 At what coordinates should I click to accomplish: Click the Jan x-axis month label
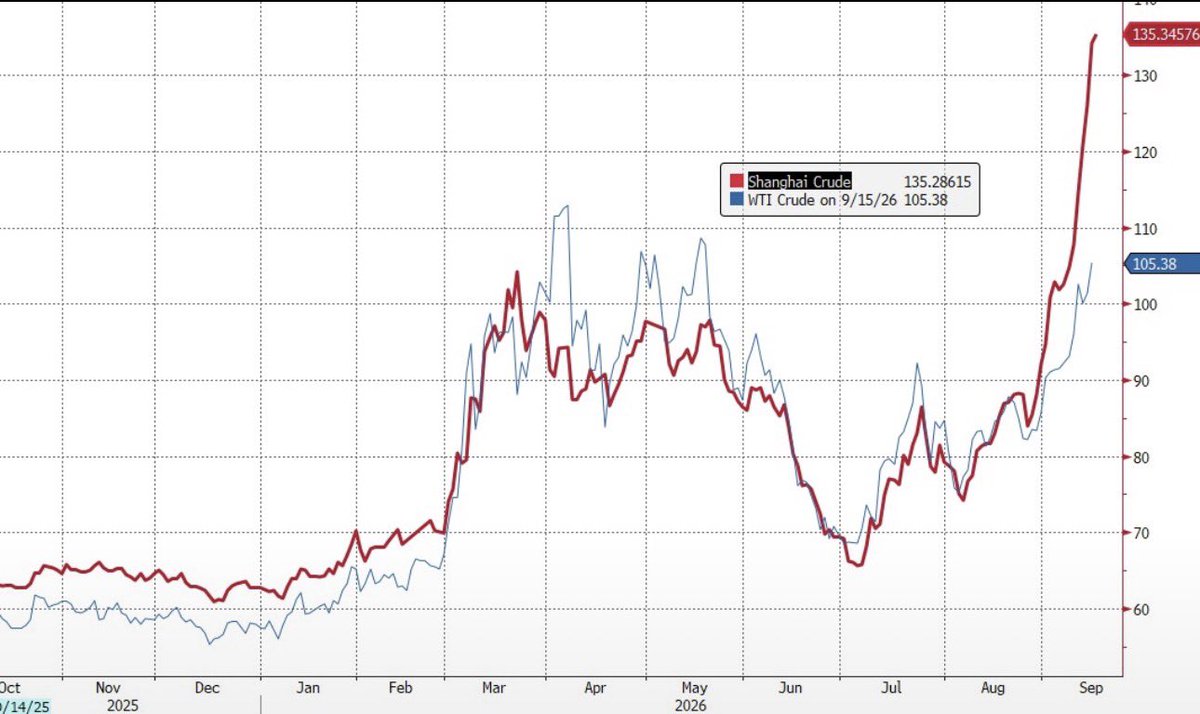(310, 688)
